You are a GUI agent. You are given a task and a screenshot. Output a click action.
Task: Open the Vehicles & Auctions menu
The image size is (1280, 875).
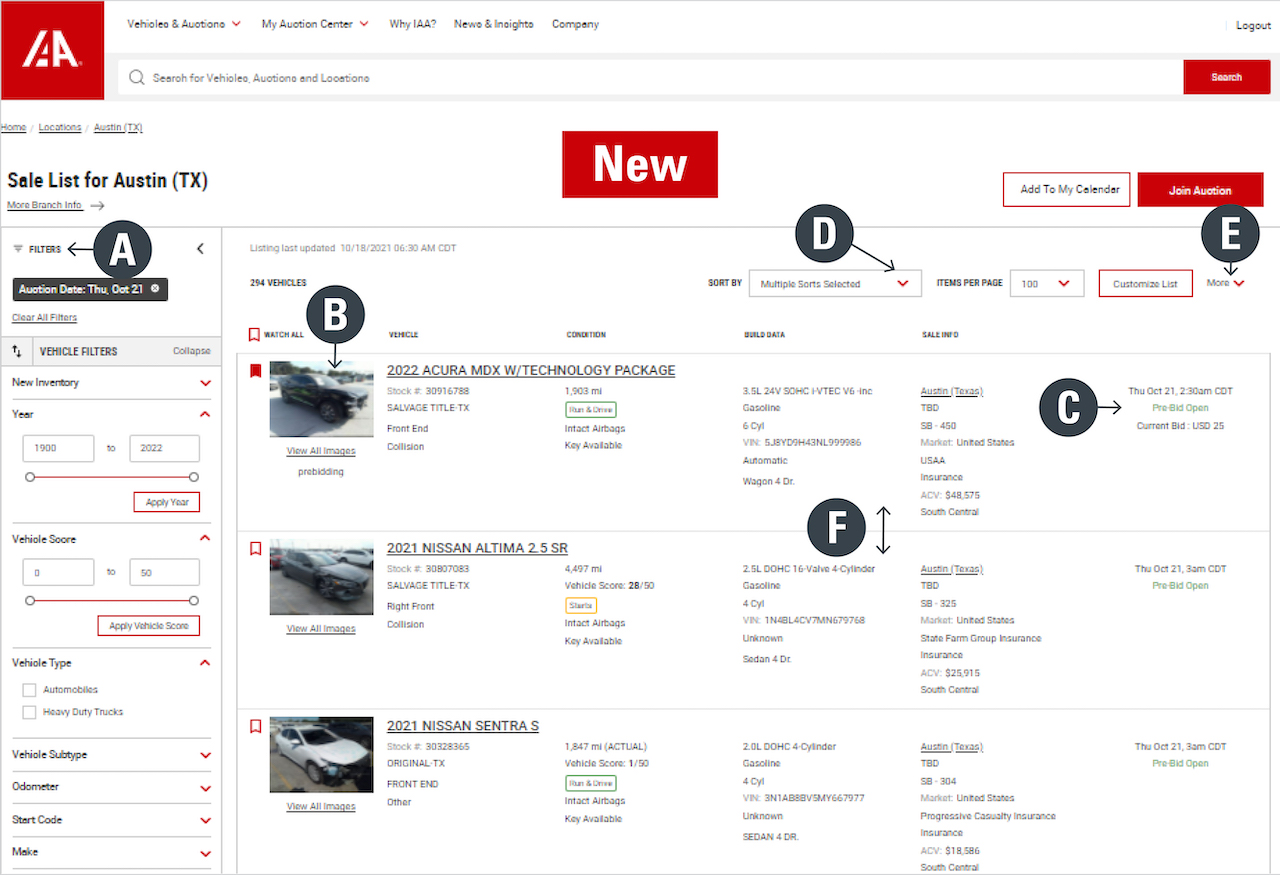pos(184,24)
